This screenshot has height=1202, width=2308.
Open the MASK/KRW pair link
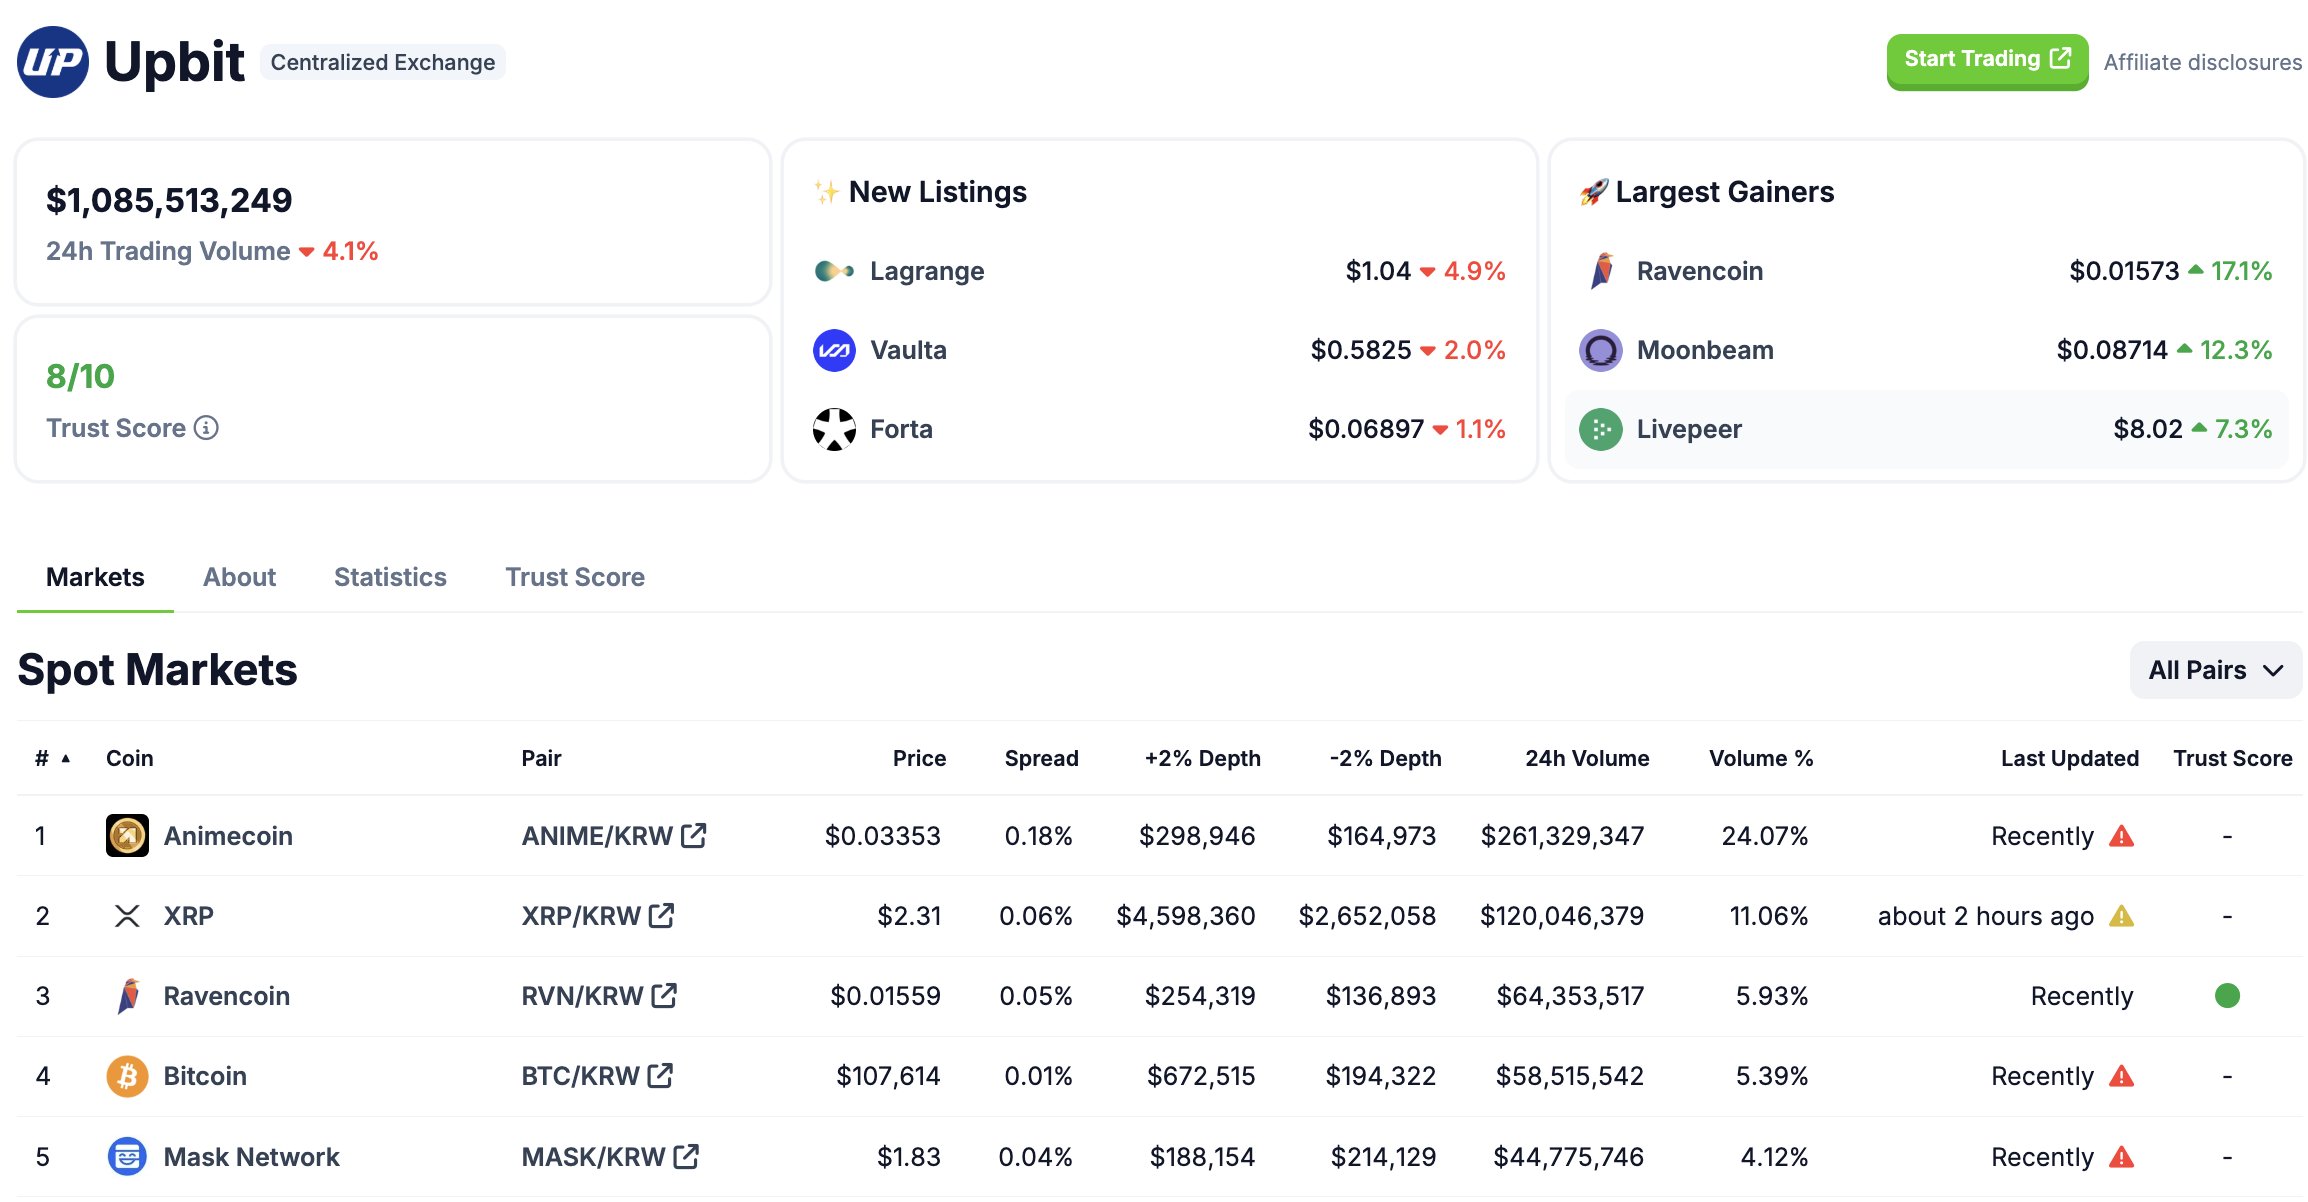(x=593, y=1157)
